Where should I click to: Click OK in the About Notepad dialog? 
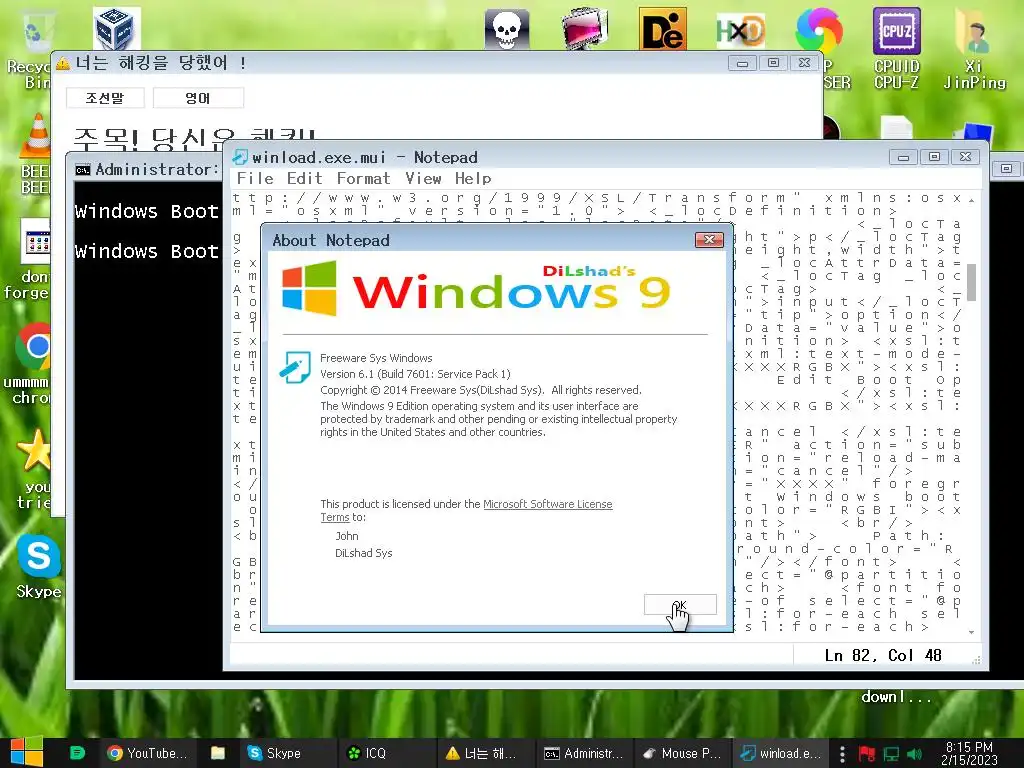click(x=680, y=605)
